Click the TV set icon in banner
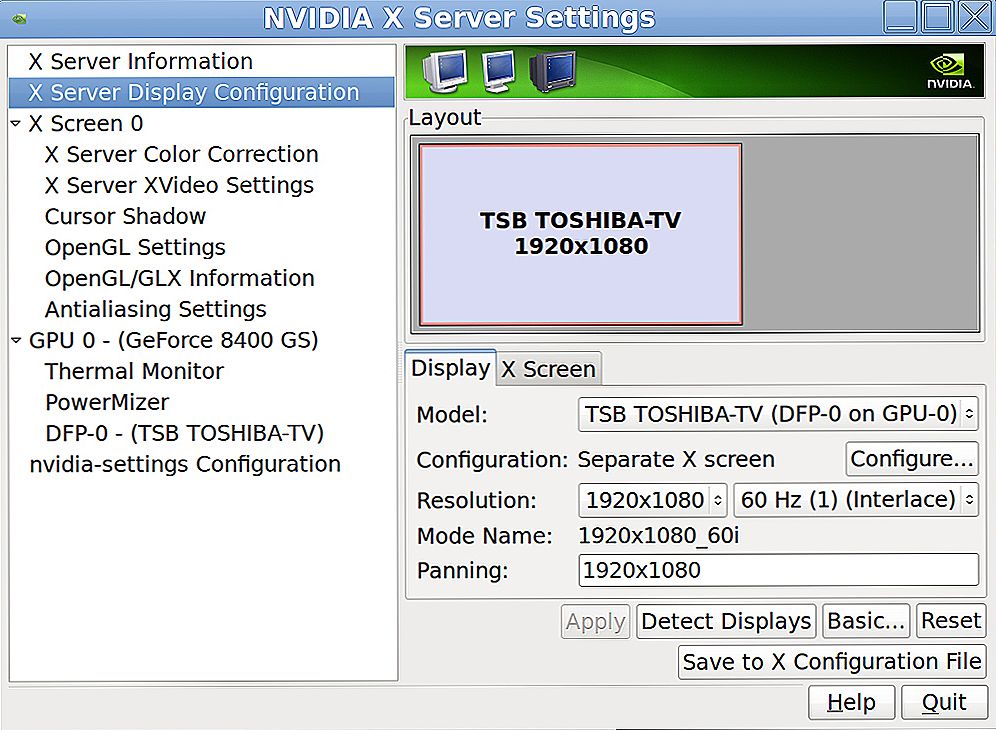 coord(553,71)
